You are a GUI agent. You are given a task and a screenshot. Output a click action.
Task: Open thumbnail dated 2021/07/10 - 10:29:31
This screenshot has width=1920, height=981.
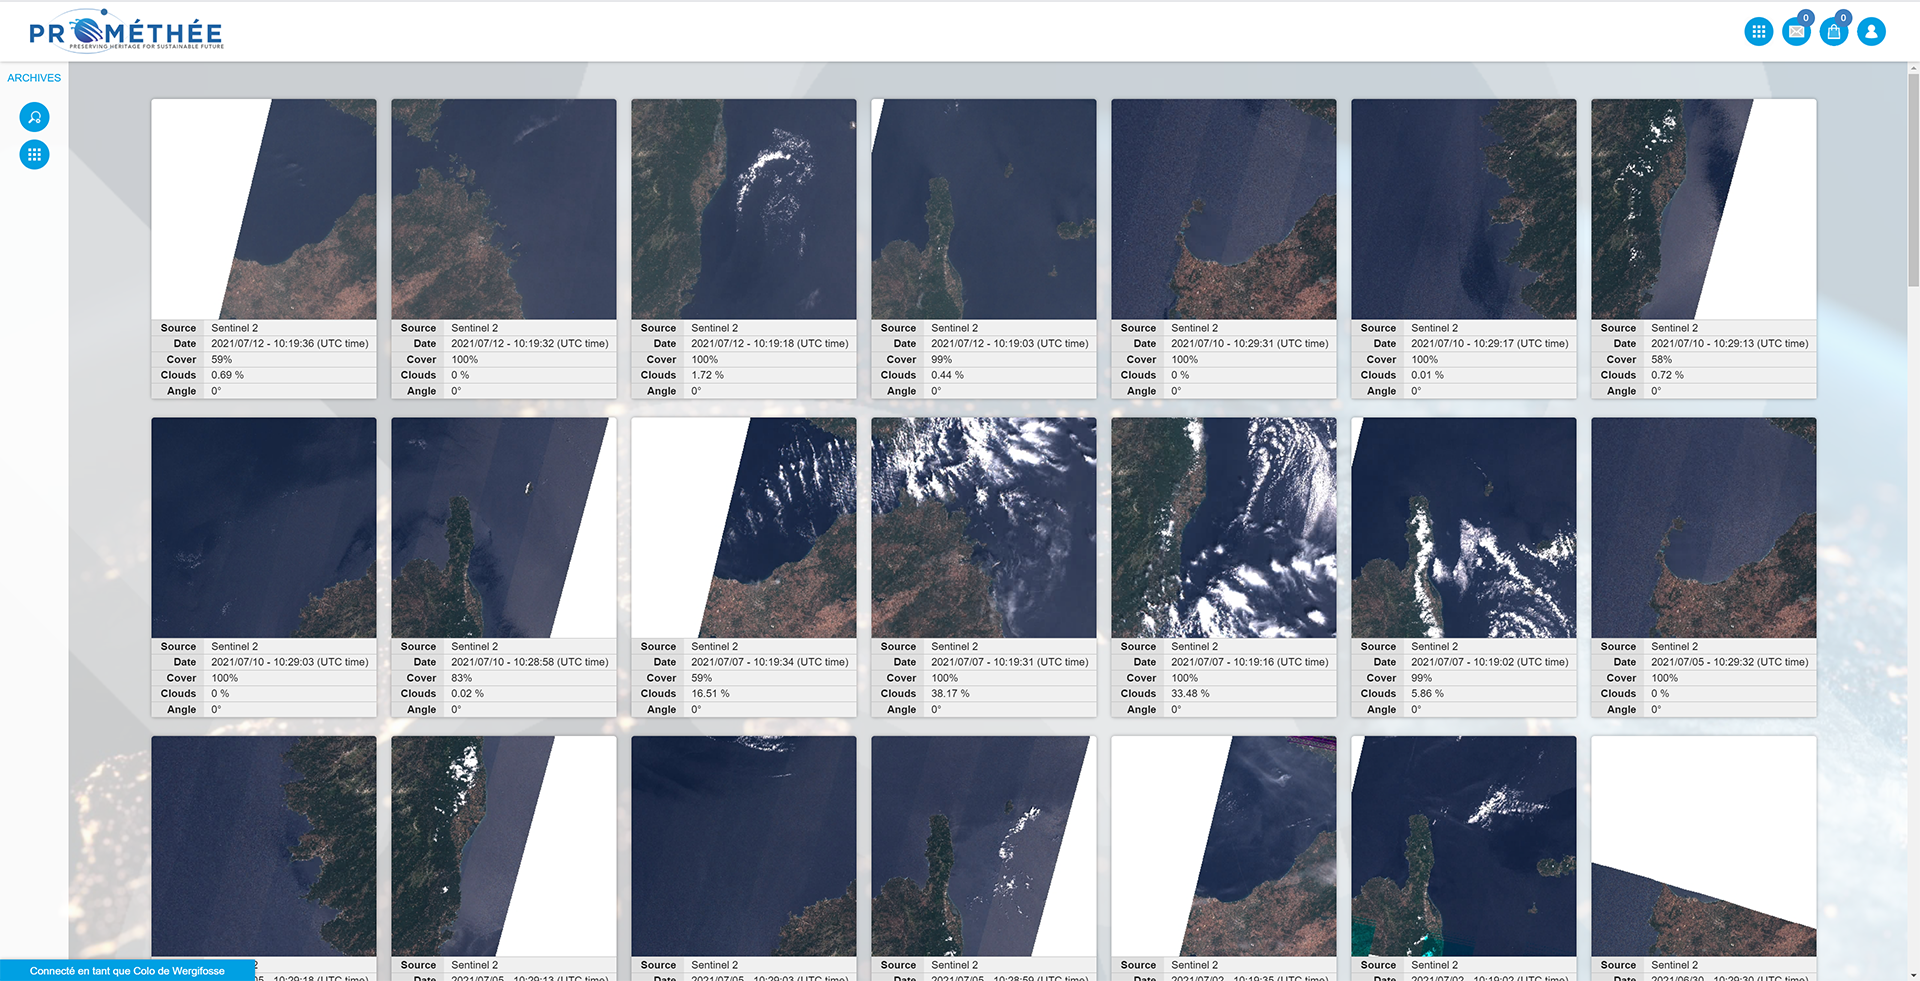[x=1224, y=209]
